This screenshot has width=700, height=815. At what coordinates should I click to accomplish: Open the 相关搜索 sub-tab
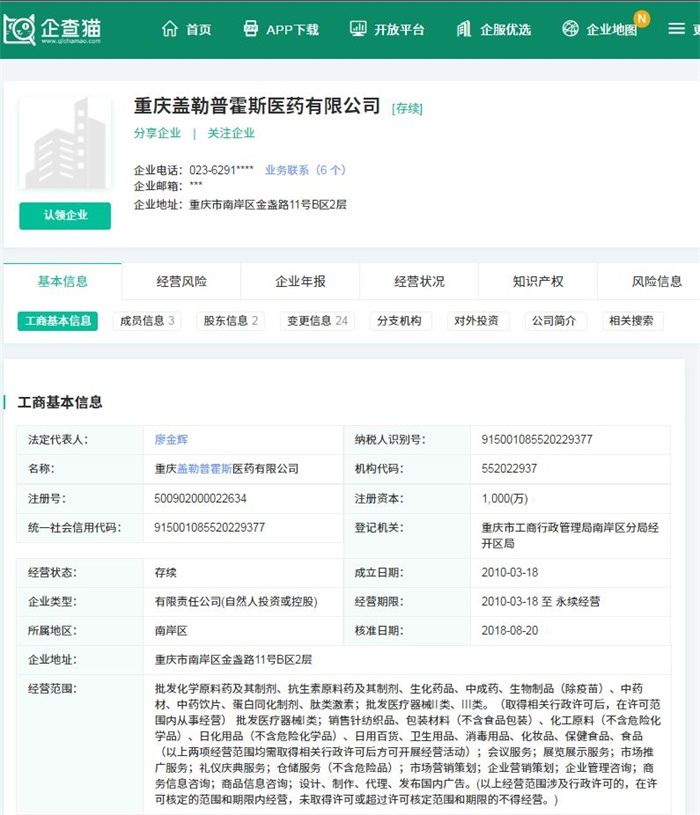coord(631,321)
